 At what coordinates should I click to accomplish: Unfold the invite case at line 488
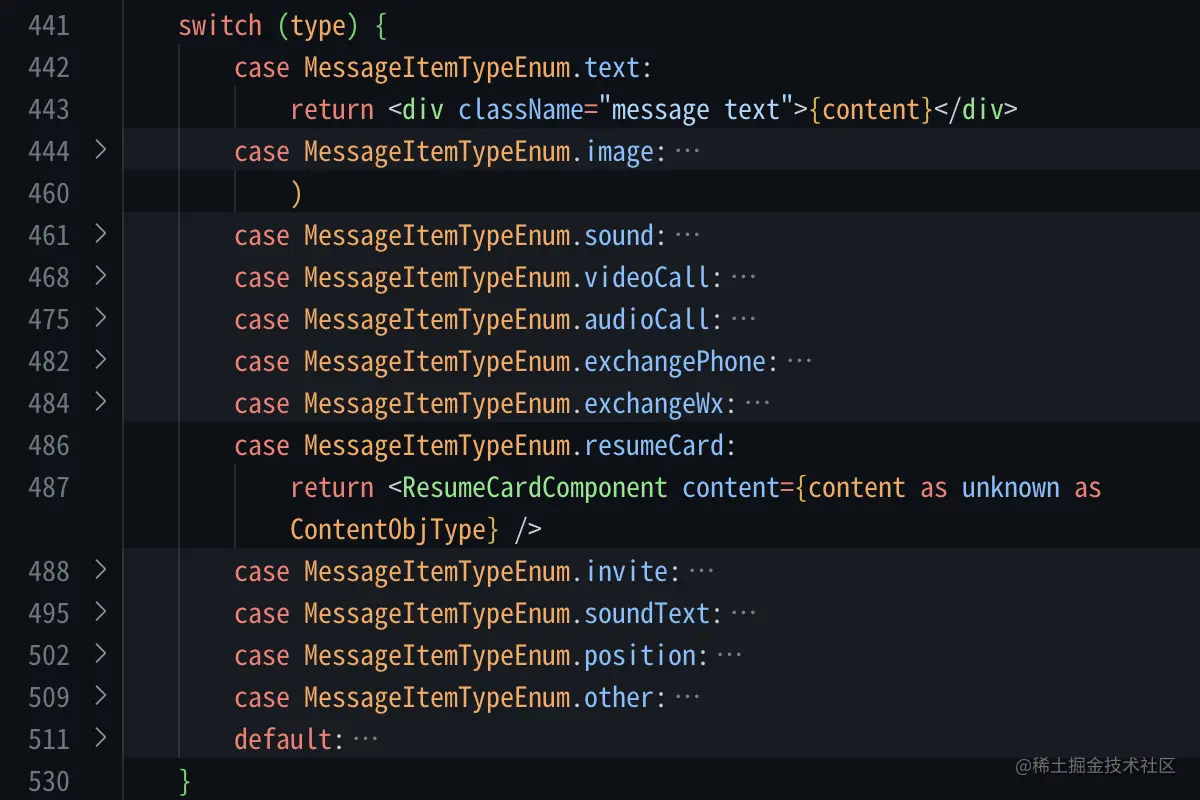(100, 571)
